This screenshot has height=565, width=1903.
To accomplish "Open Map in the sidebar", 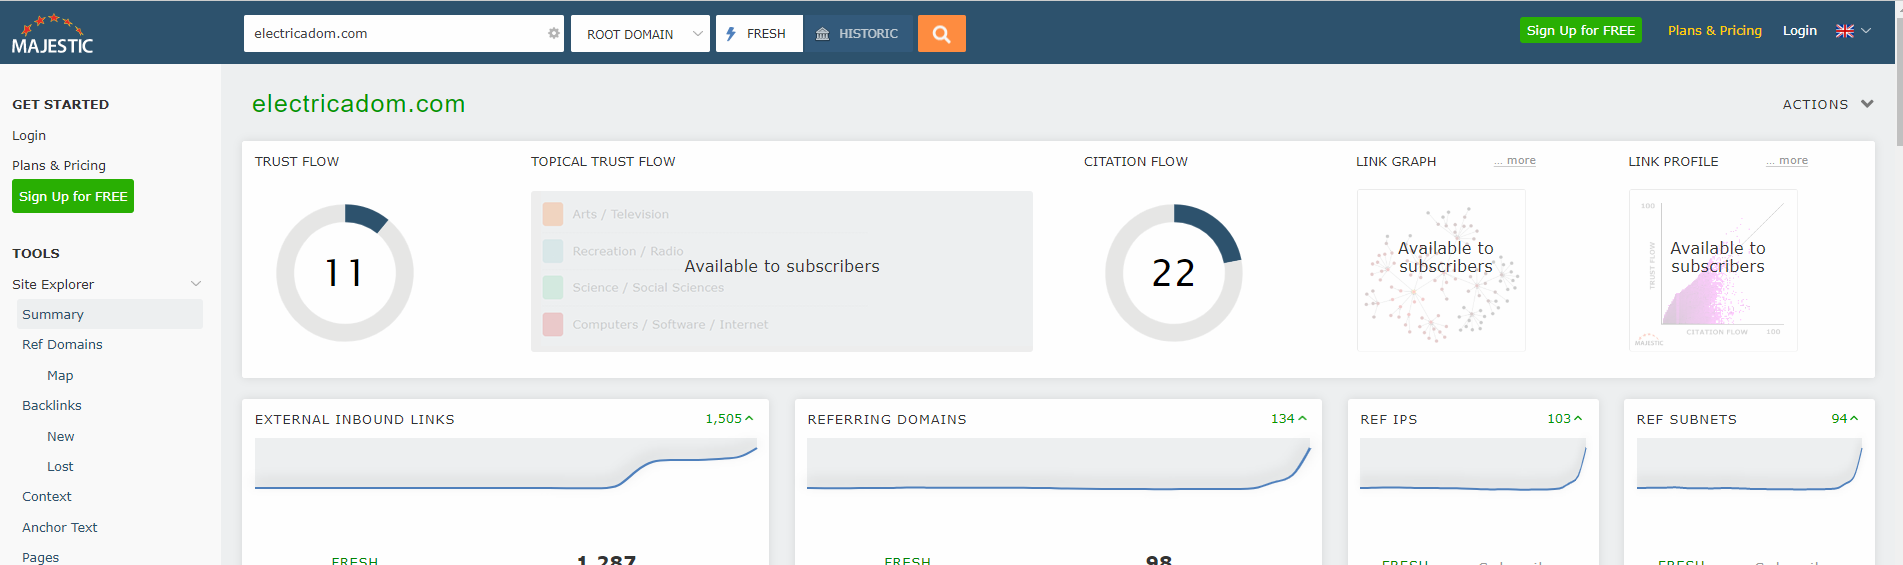I will (x=60, y=375).
